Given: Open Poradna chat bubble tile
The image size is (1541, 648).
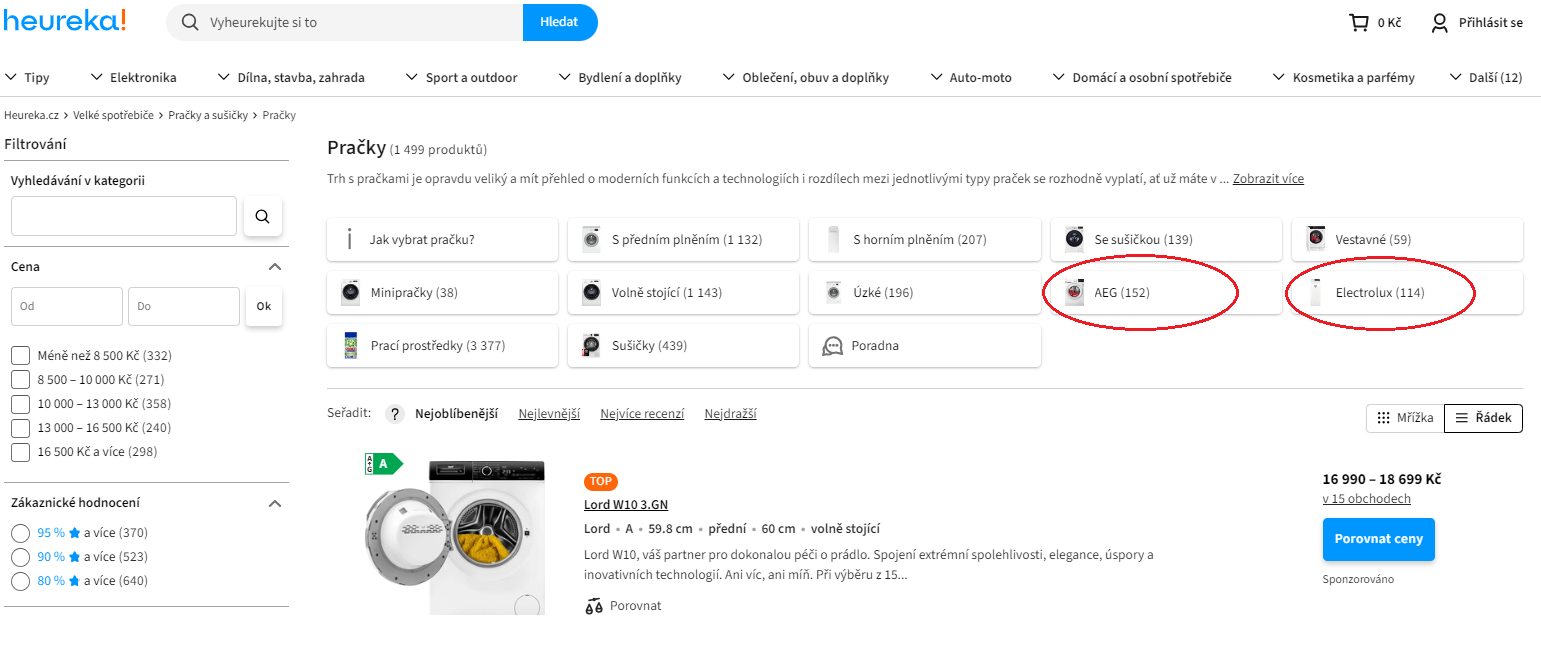Looking at the screenshot, I should click(x=924, y=346).
